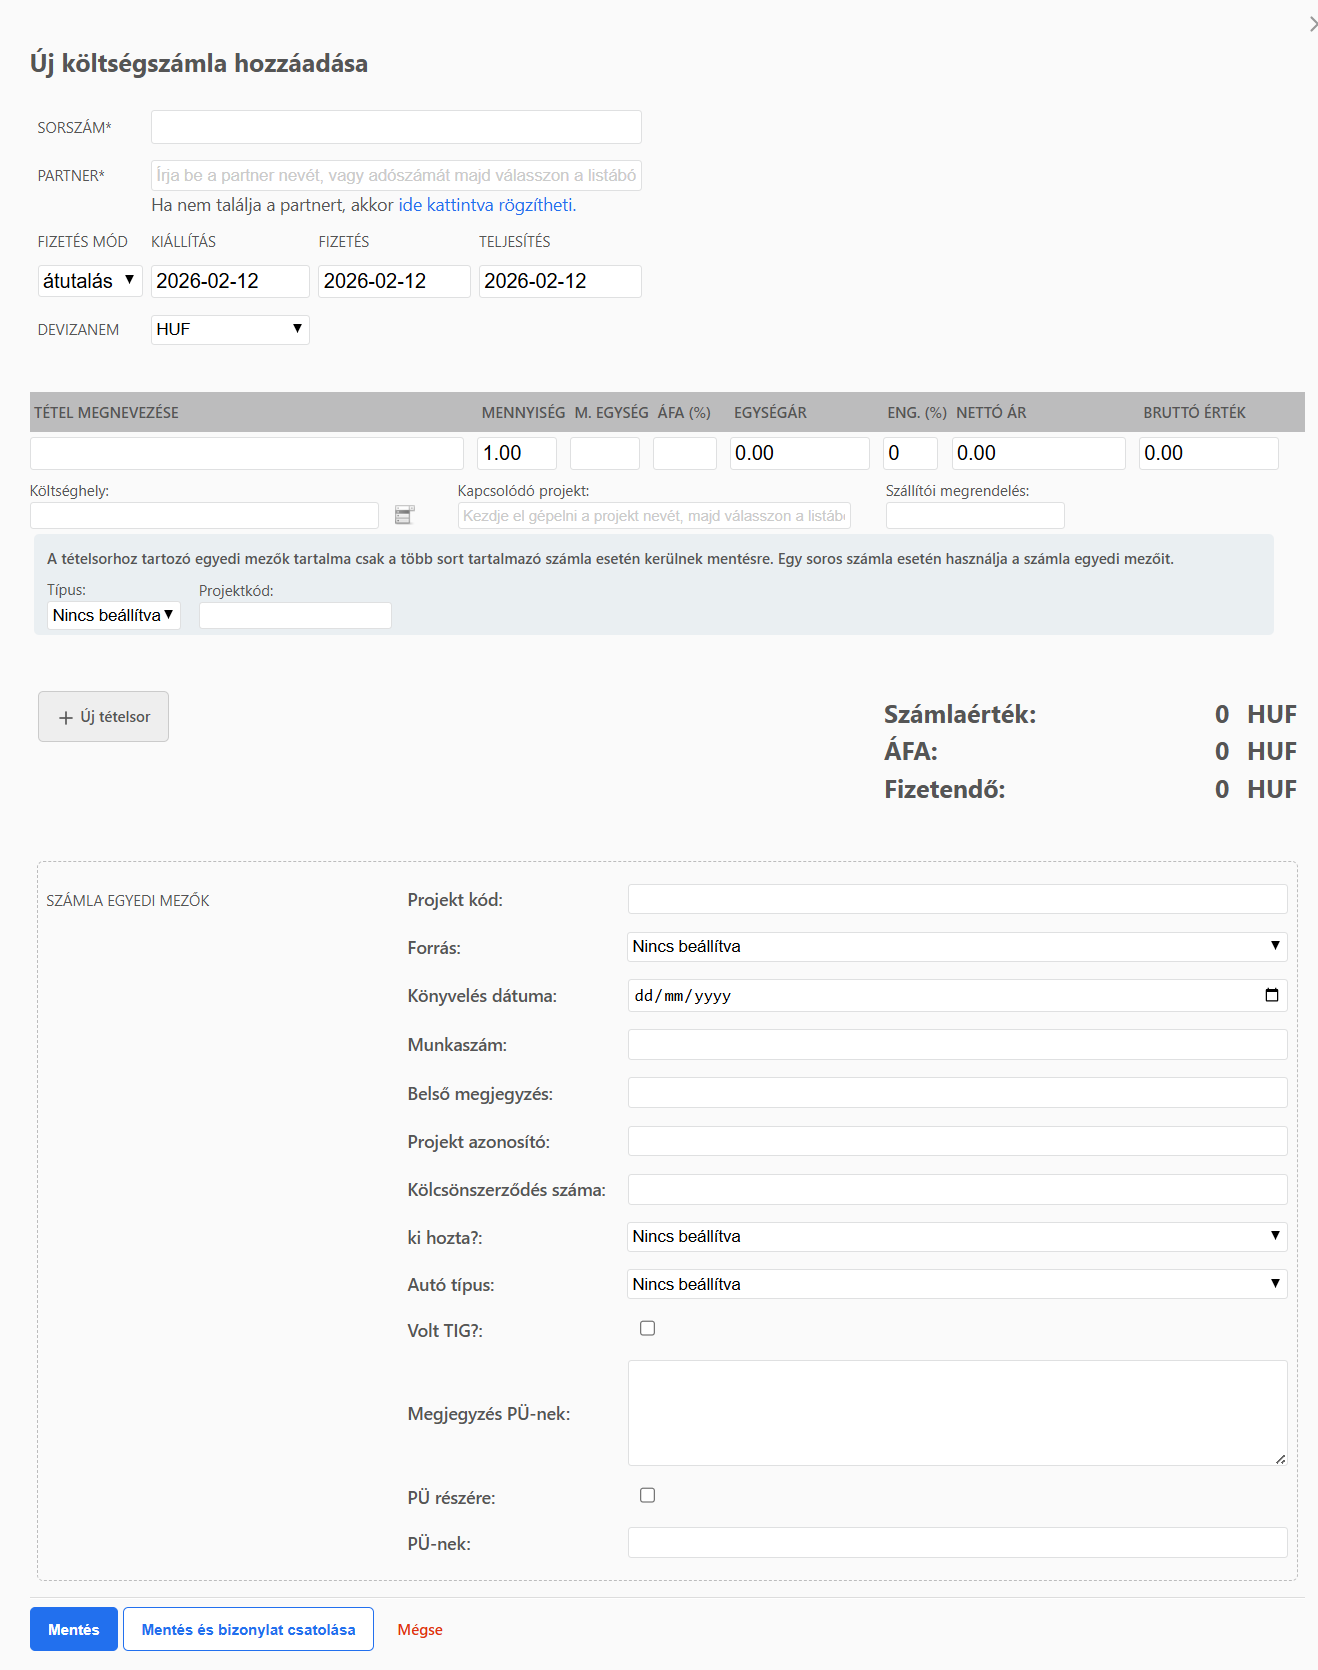1318x1670 pixels.
Task: Focus the Partner search field
Action: tap(396, 175)
